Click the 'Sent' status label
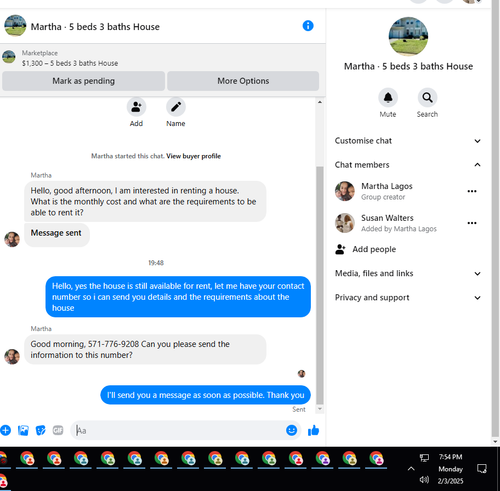 pyautogui.click(x=299, y=409)
